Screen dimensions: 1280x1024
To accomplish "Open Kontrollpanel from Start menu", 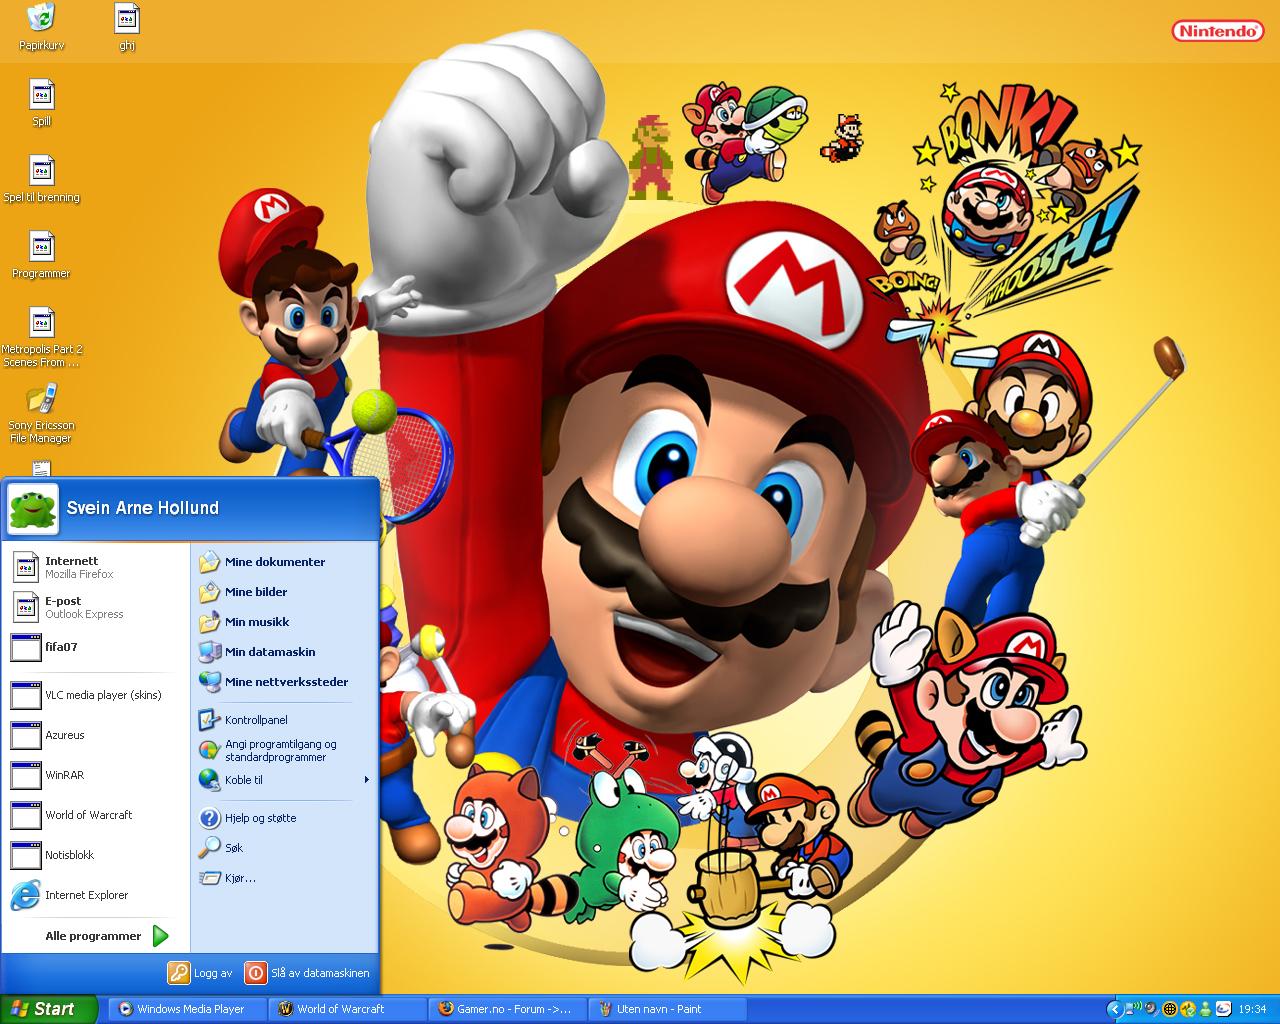I will (x=284, y=720).
